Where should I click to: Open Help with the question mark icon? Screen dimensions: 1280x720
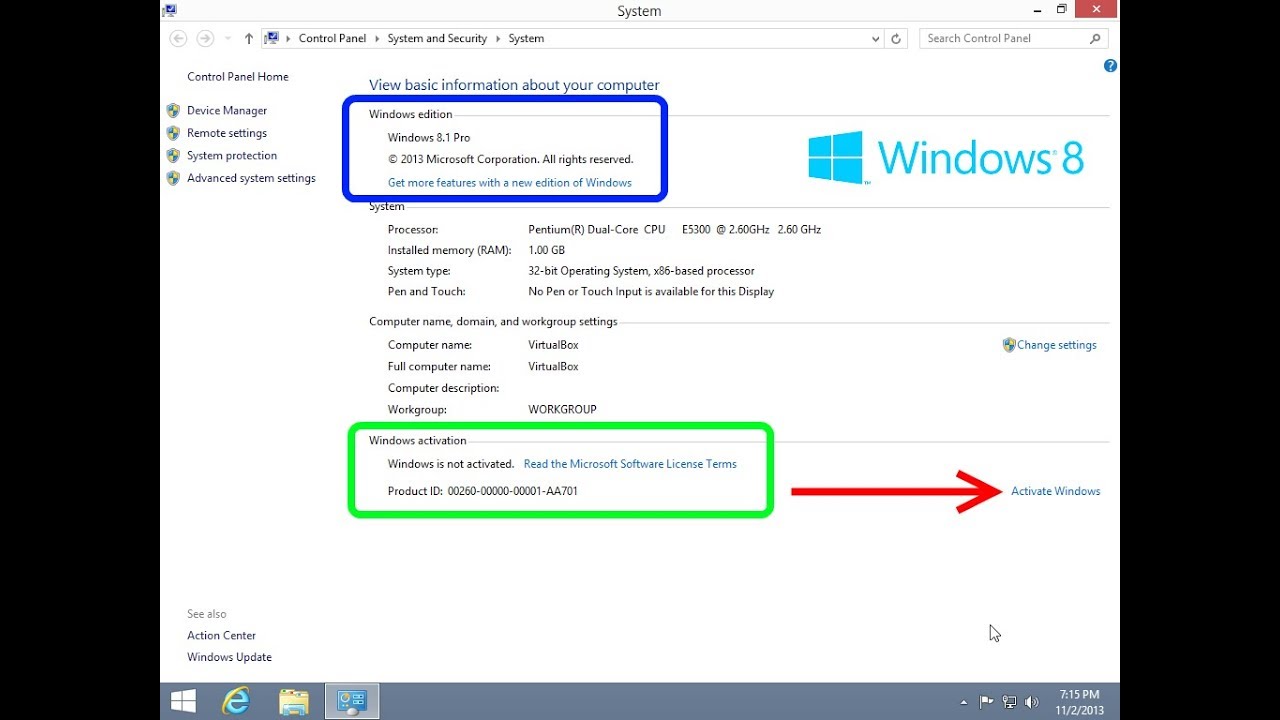[x=1110, y=66]
